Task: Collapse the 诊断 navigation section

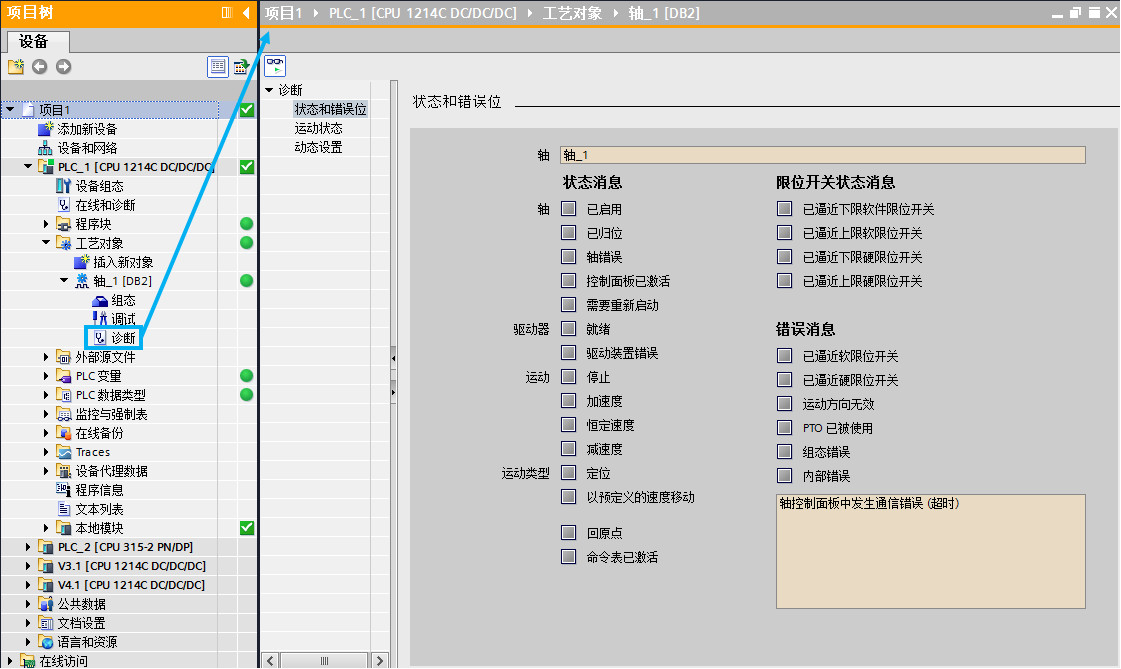Action: pyautogui.click(x=270, y=90)
